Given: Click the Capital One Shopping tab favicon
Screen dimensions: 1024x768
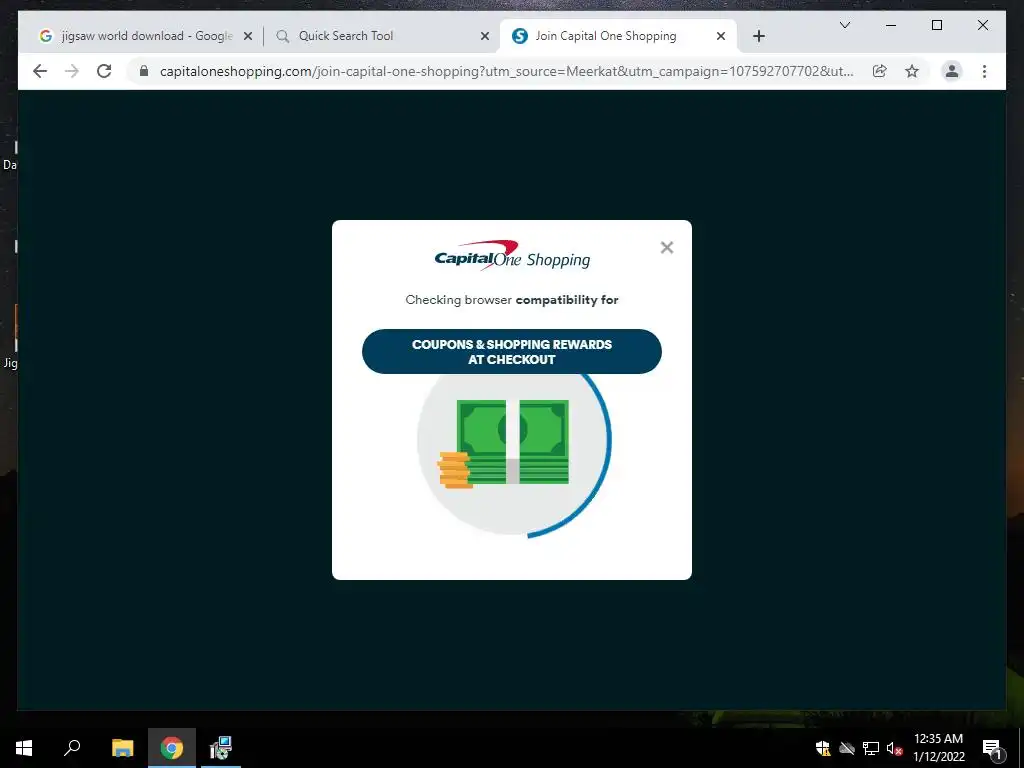Looking at the screenshot, I should pyautogui.click(x=520, y=36).
